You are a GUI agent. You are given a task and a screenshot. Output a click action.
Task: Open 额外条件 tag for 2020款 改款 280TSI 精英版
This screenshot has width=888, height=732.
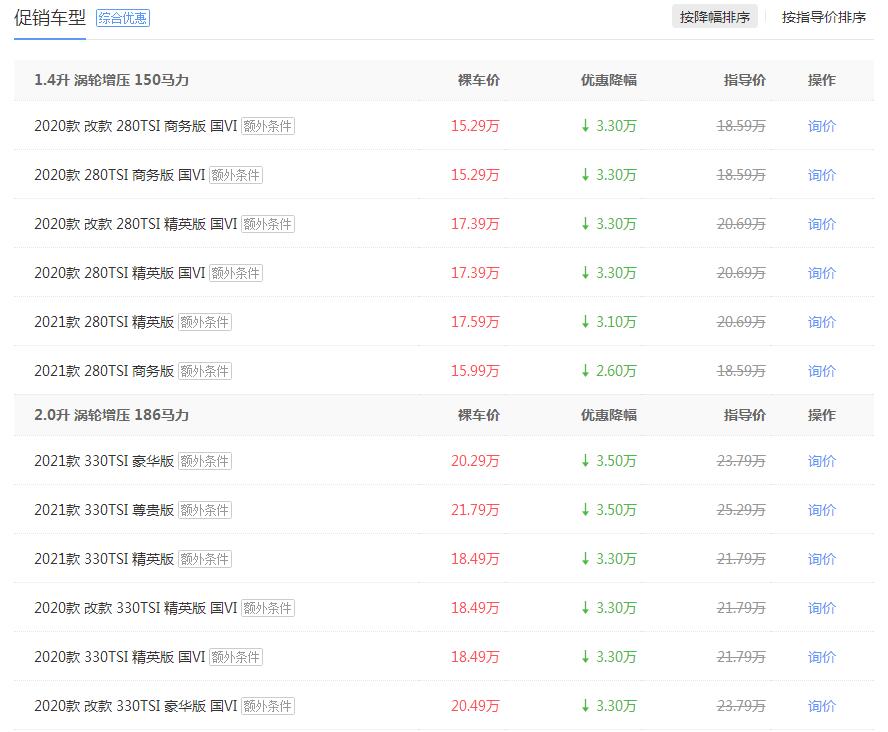coord(268,224)
